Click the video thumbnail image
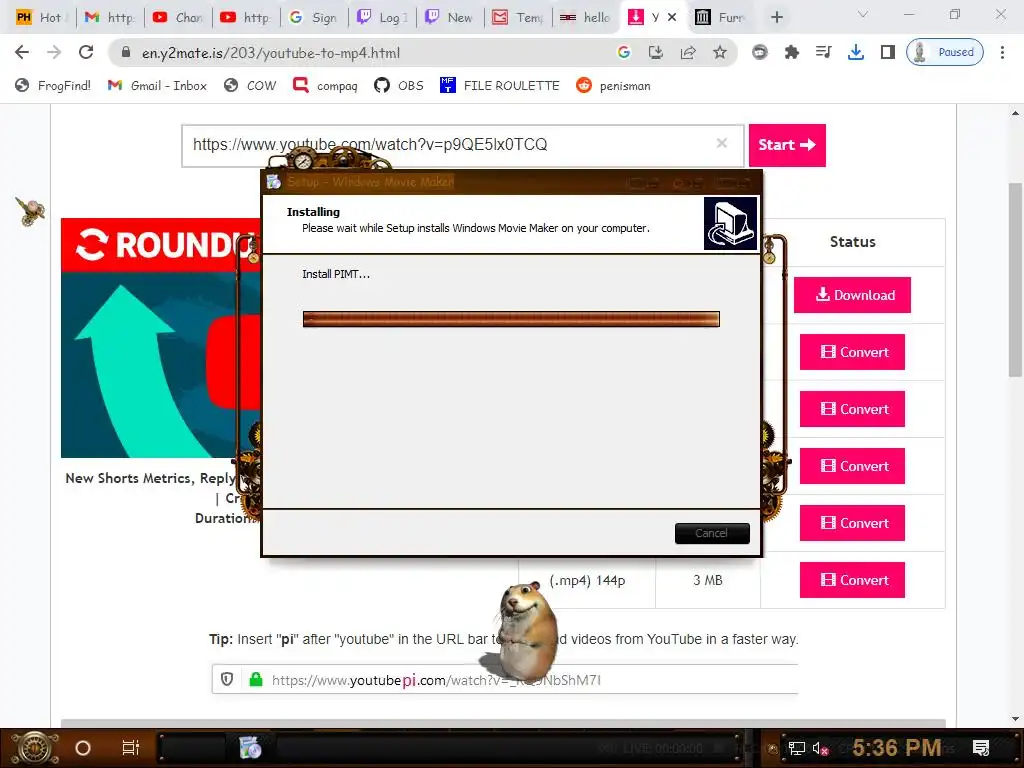This screenshot has width=1024, height=768. tap(160, 338)
